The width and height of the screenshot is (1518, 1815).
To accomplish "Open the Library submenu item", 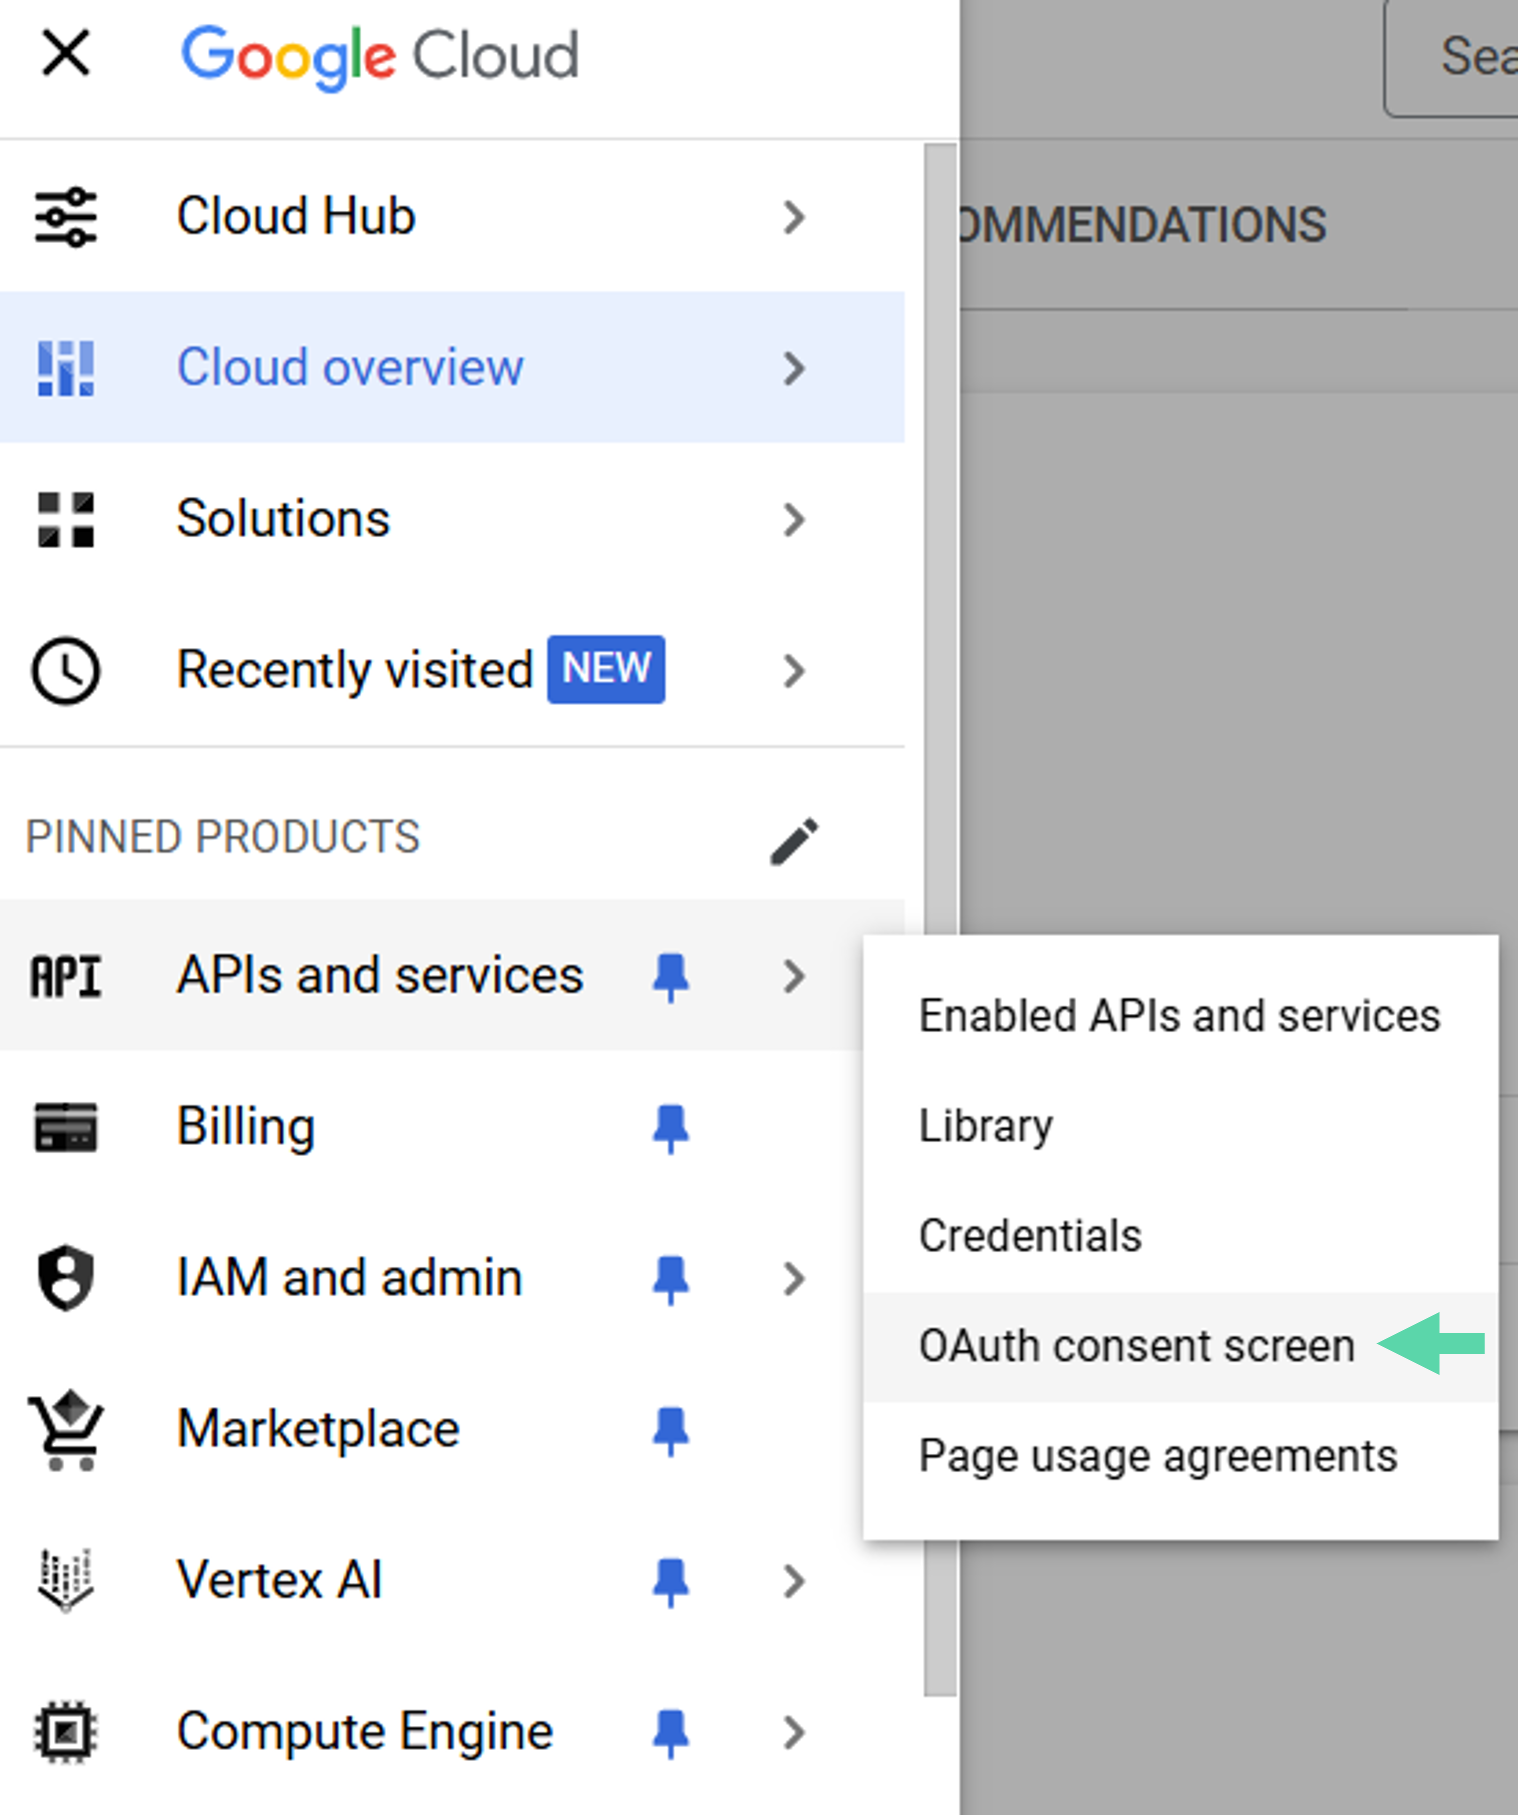I will click(x=1180, y=1127).
